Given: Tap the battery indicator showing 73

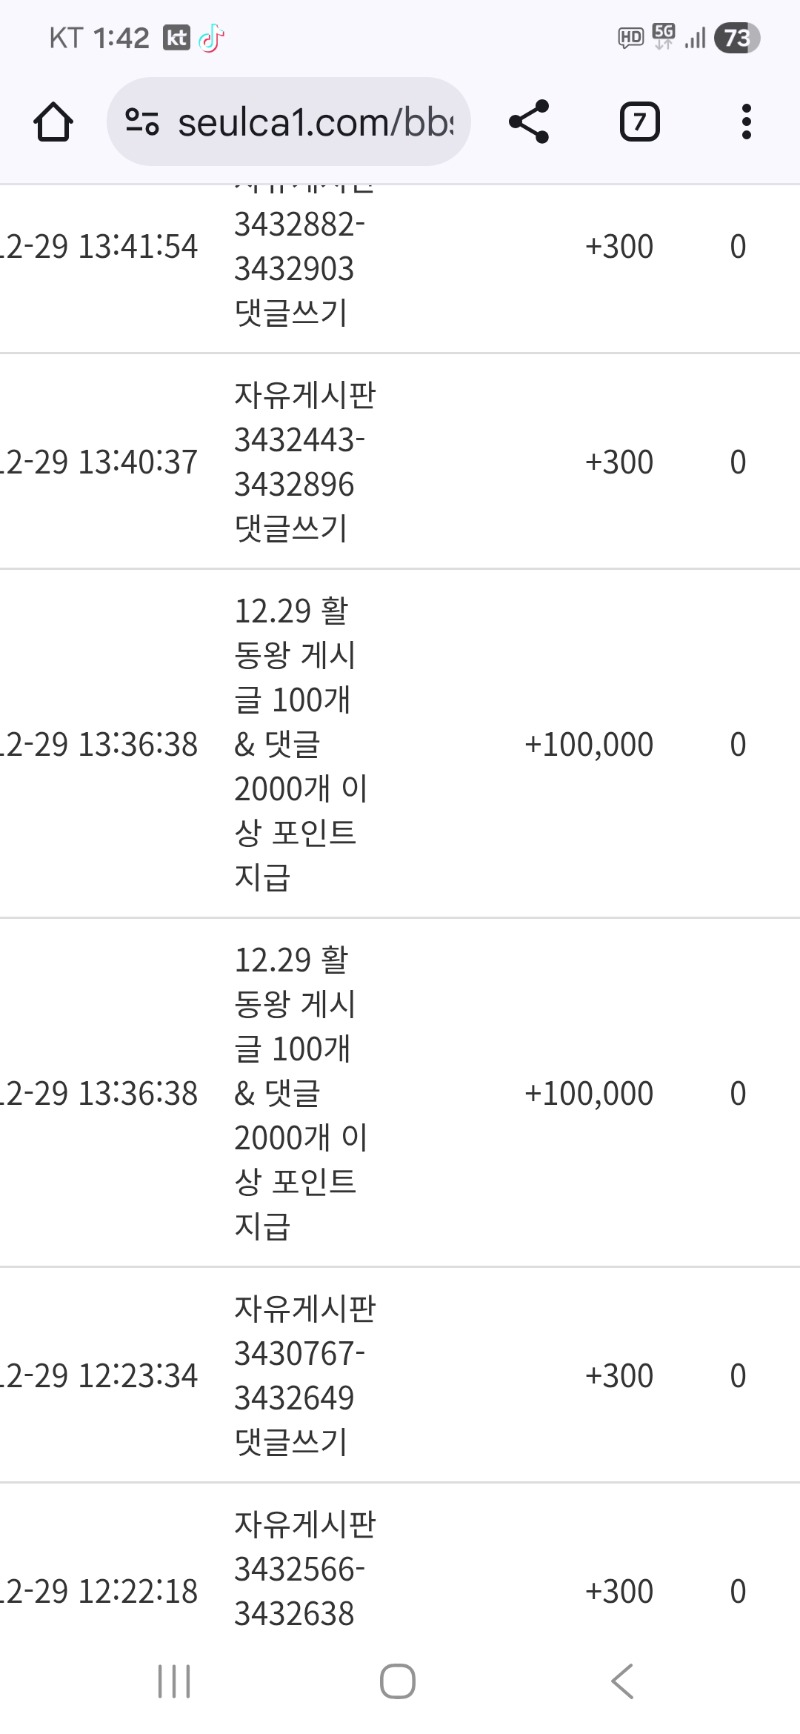Looking at the screenshot, I should click(x=736, y=38).
